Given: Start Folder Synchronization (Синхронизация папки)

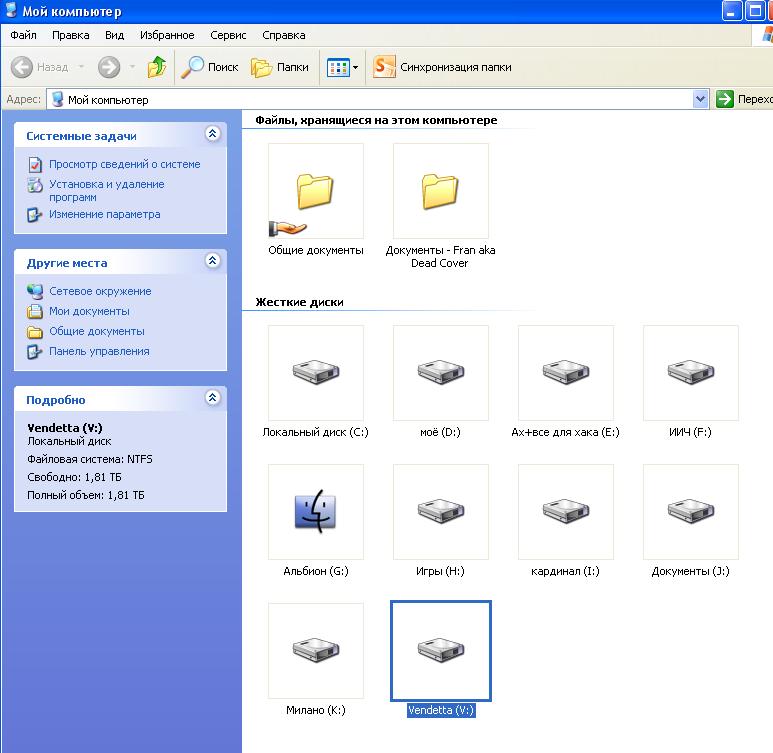Looking at the screenshot, I should [x=442, y=67].
